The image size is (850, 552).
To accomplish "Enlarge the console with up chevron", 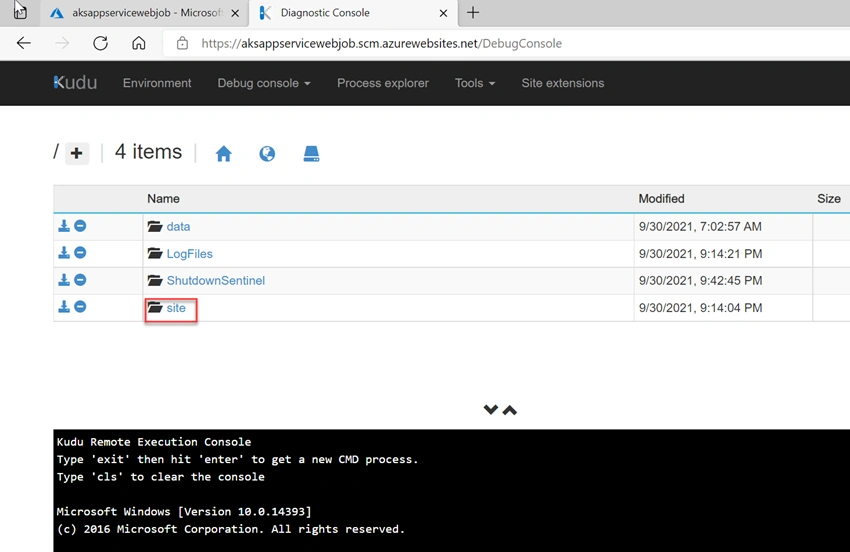I will [510, 410].
